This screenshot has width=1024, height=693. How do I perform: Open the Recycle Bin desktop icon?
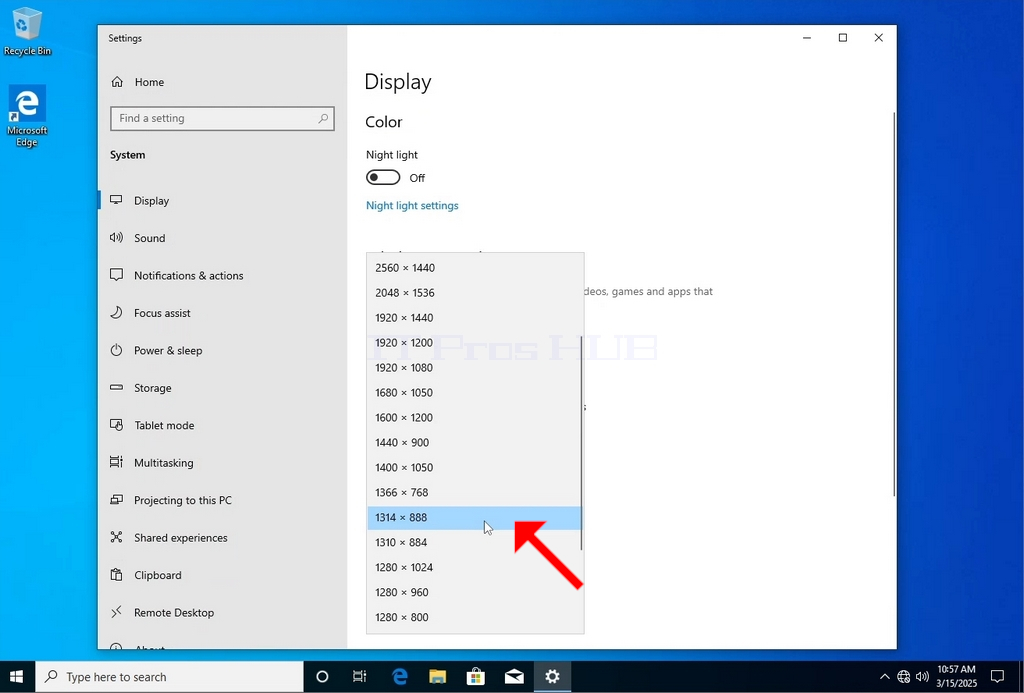point(27,31)
